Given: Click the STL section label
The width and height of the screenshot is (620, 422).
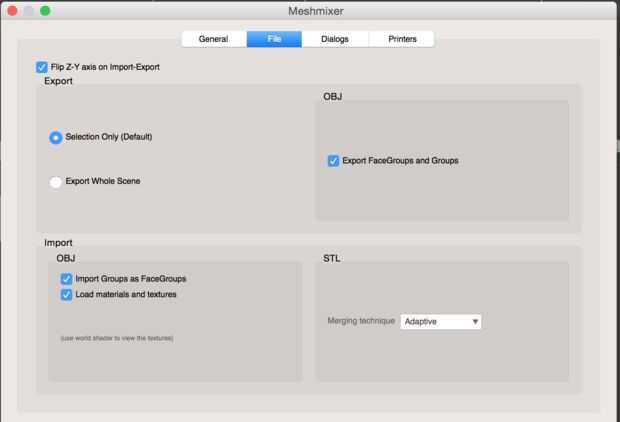Looking at the screenshot, I should pyautogui.click(x=332, y=259).
